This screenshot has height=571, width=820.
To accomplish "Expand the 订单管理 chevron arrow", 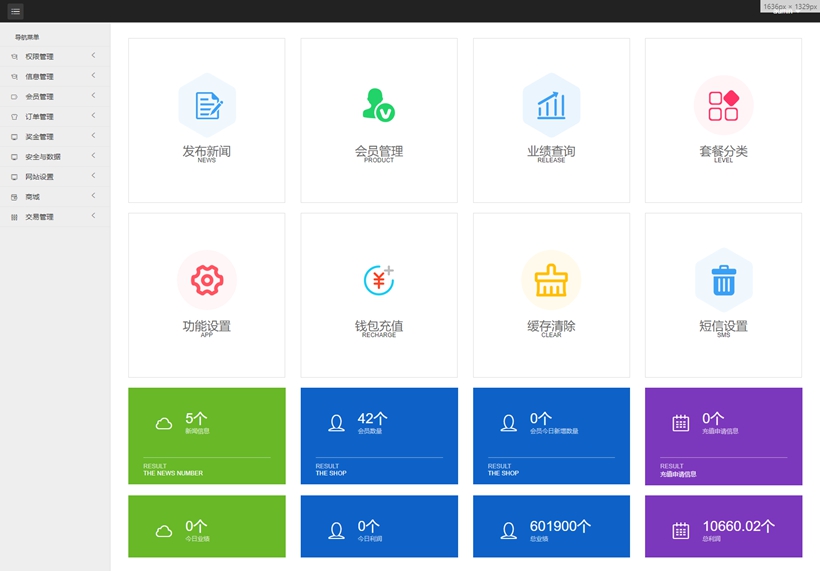I will pyautogui.click(x=93, y=116).
